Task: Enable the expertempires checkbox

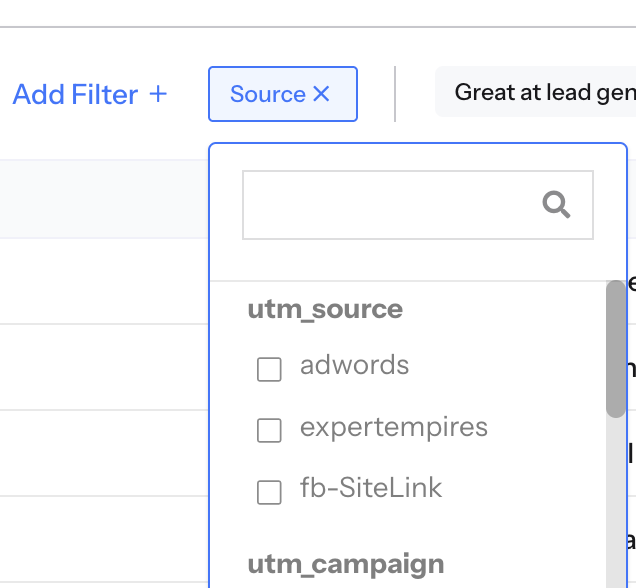Action: point(269,430)
